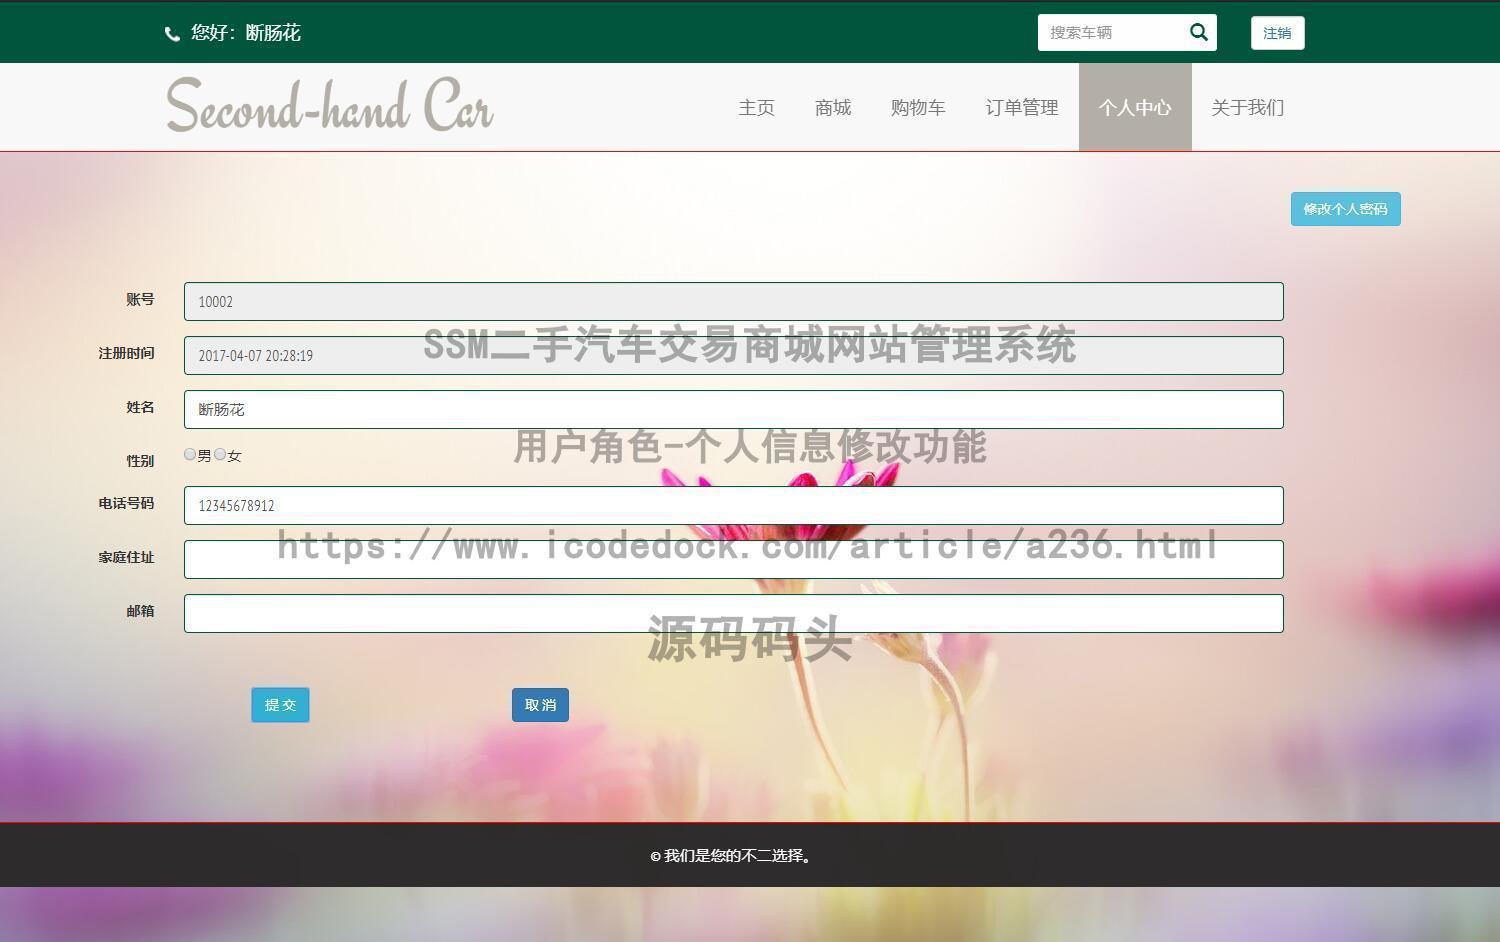Click the empty 家庭住址 address field

click(733, 559)
